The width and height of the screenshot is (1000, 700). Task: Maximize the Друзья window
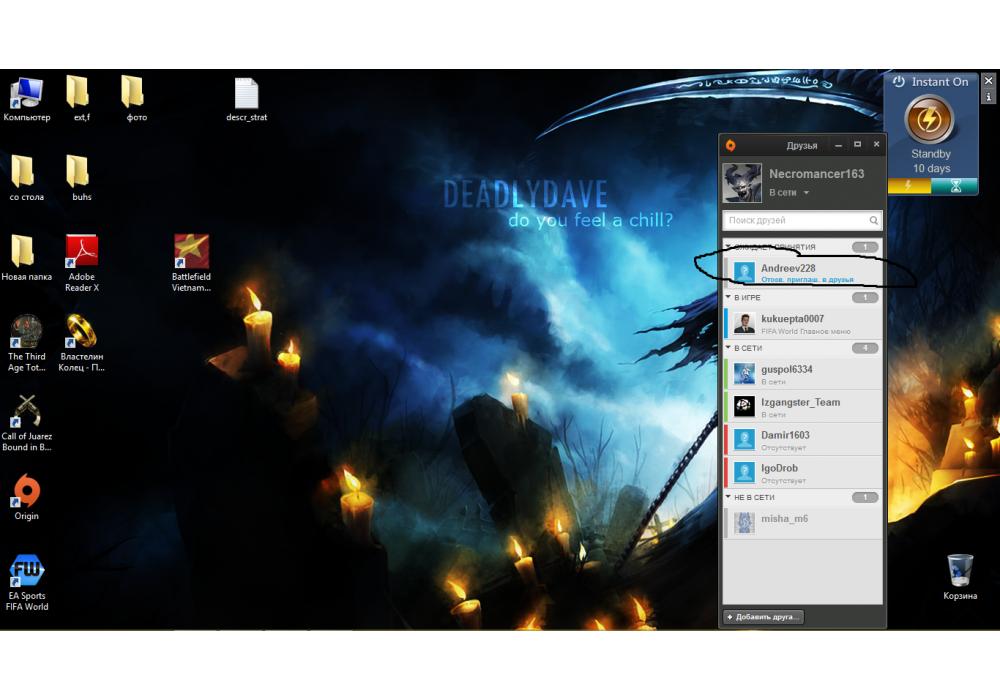tap(858, 145)
